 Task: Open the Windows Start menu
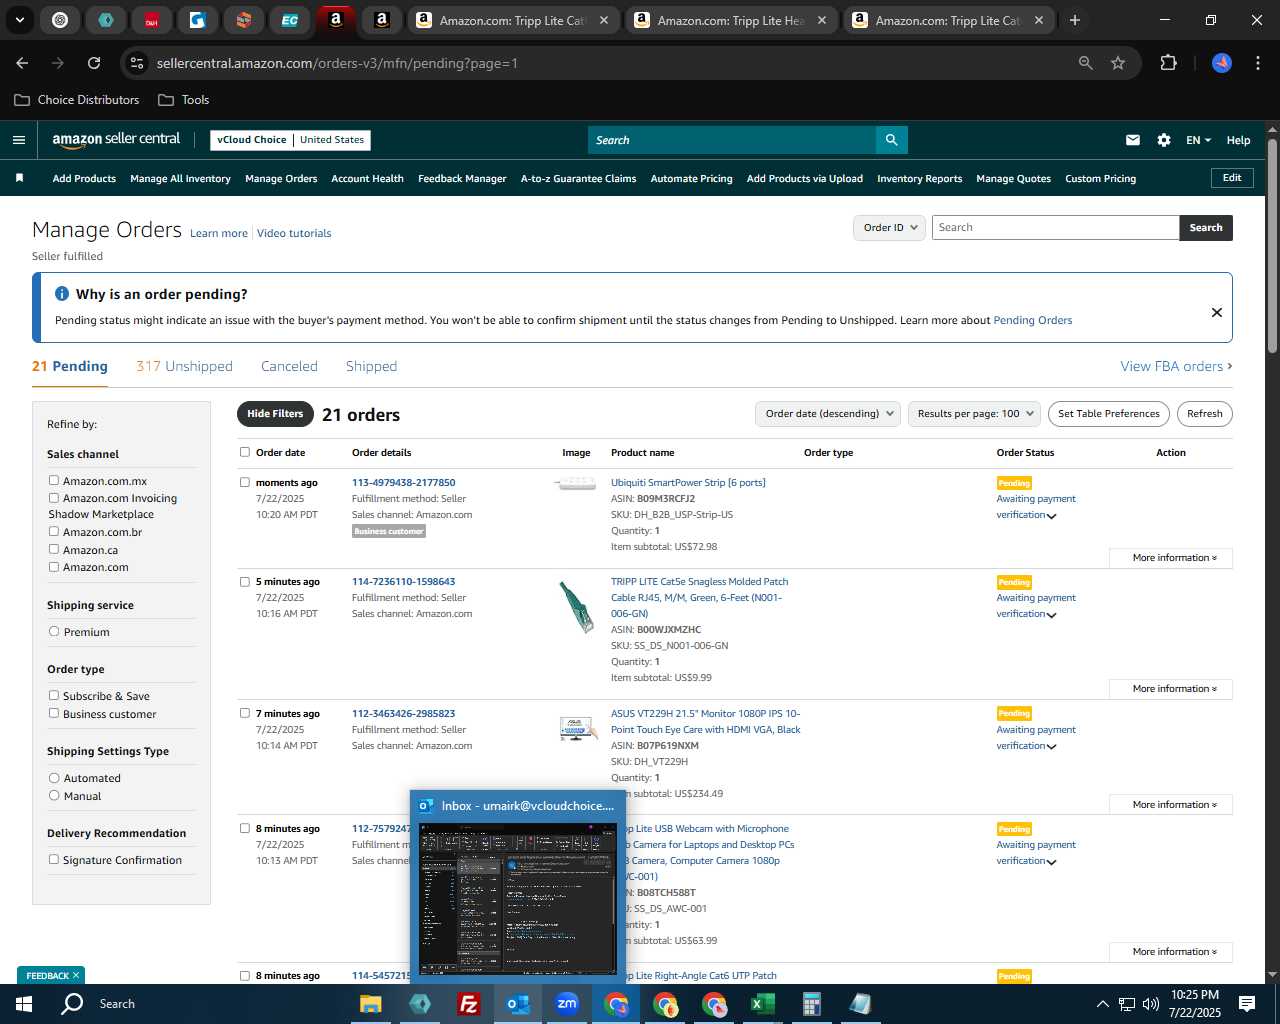click(x=24, y=1004)
